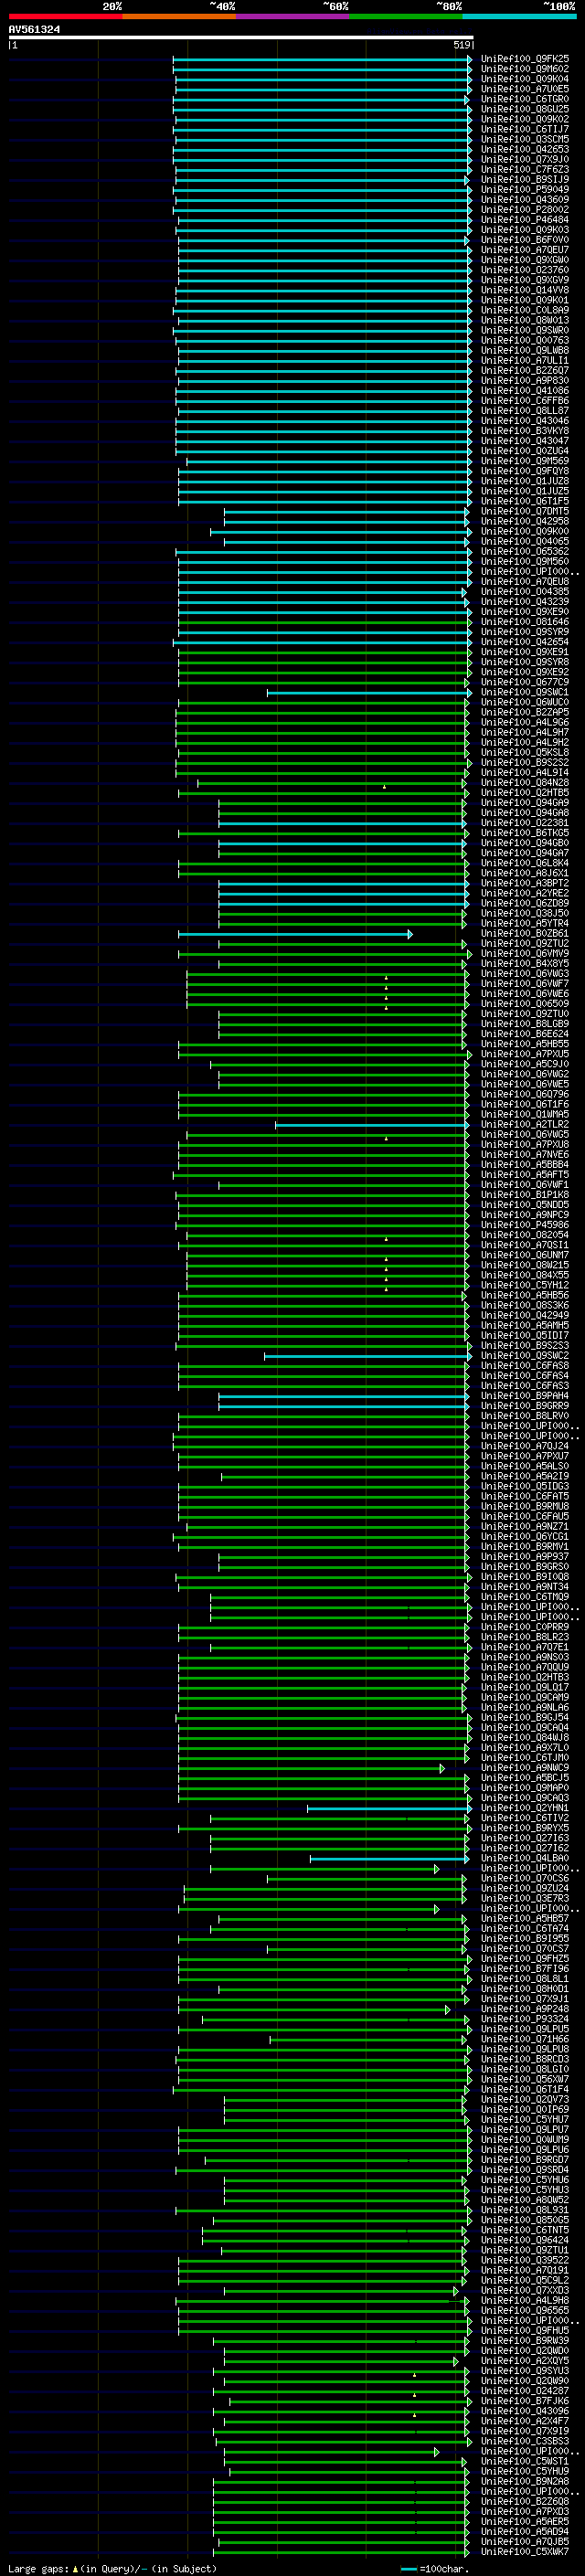
Task: Open hit UniRef100_O81646
Action: pyautogui.click(x=525, y=622)
